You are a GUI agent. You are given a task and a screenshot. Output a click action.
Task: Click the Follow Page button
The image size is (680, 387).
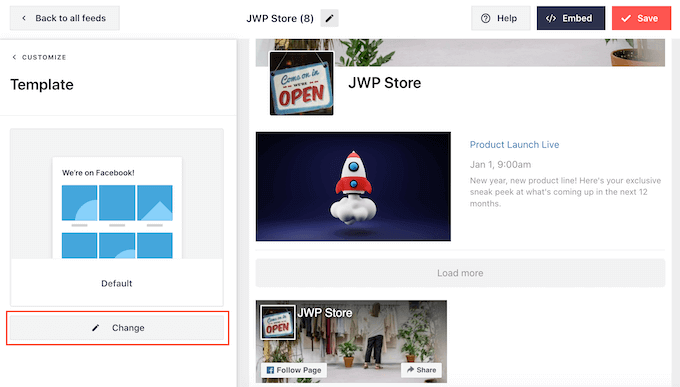(x=294, y=370)
